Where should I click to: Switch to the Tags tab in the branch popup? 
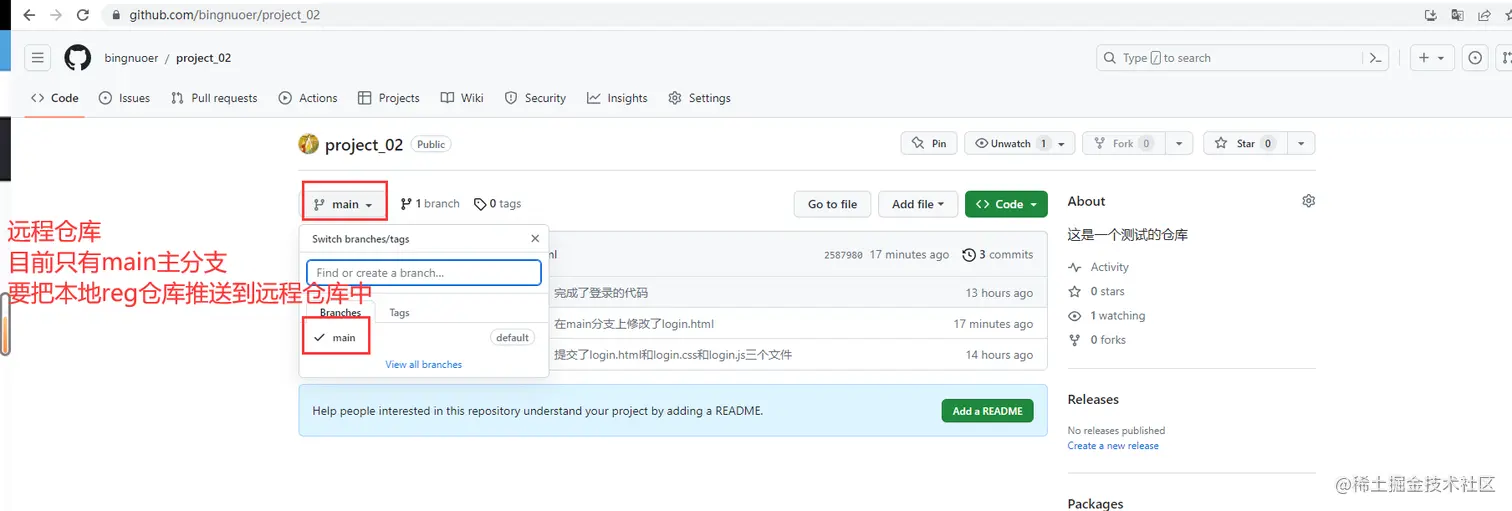399,313
